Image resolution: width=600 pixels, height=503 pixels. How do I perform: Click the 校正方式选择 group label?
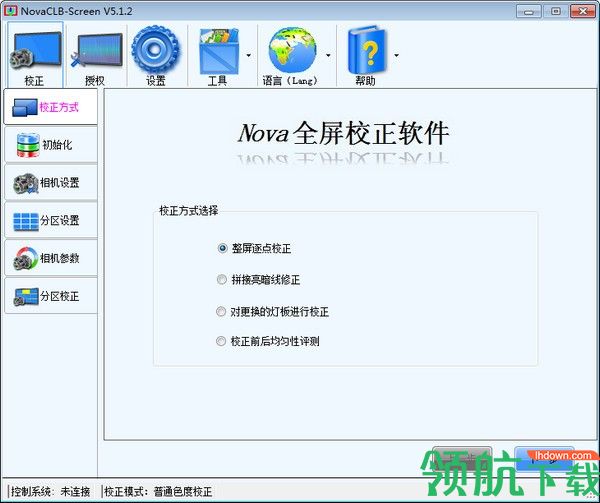(x=189, y=211)
